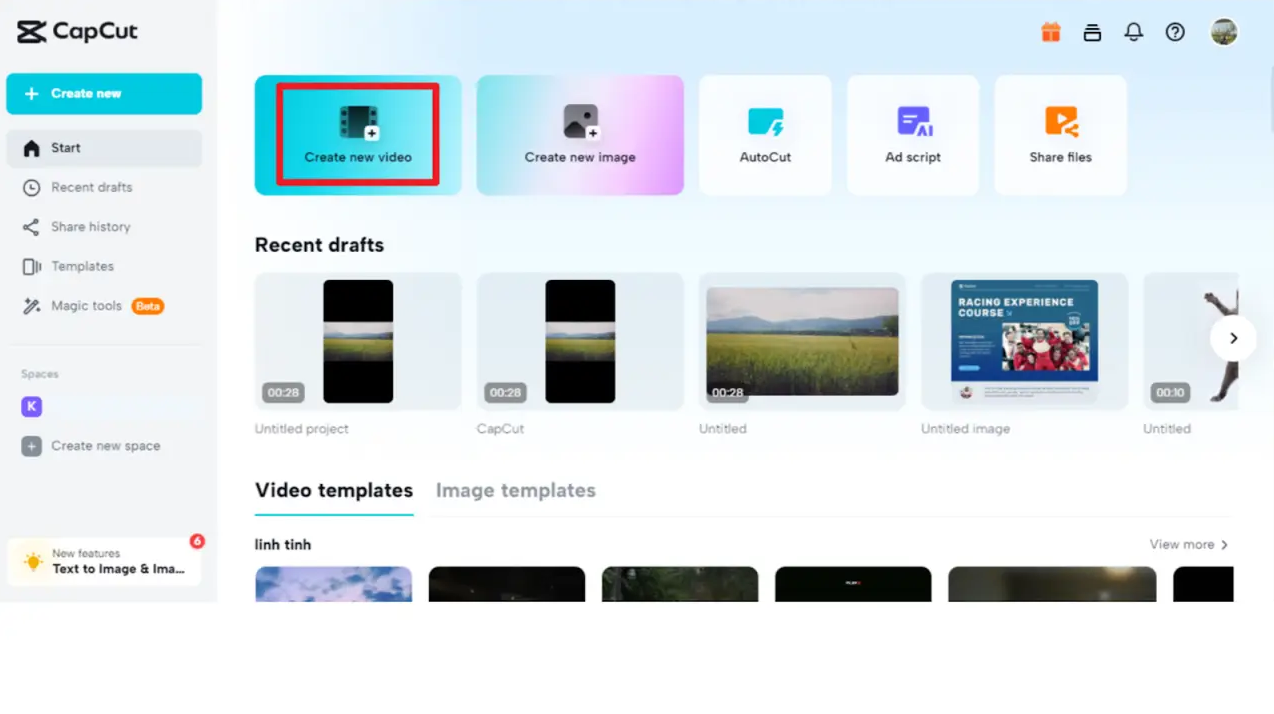The width and height of the screenshot is (1274, 714).
Task: Click the clock icon beside Recent drafts
Action: [x=32, y=187]
